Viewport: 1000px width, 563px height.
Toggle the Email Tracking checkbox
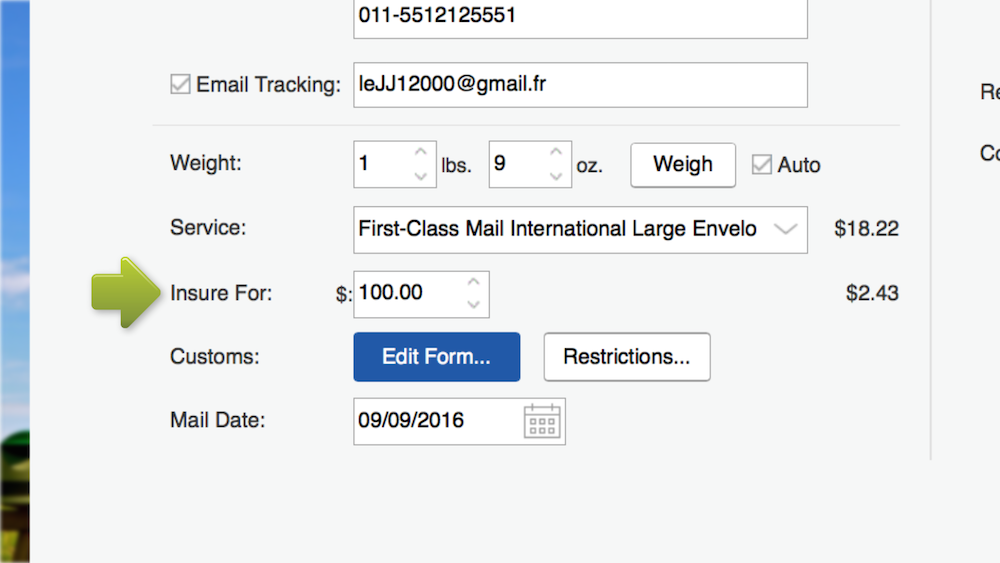(x=180, y=85)
